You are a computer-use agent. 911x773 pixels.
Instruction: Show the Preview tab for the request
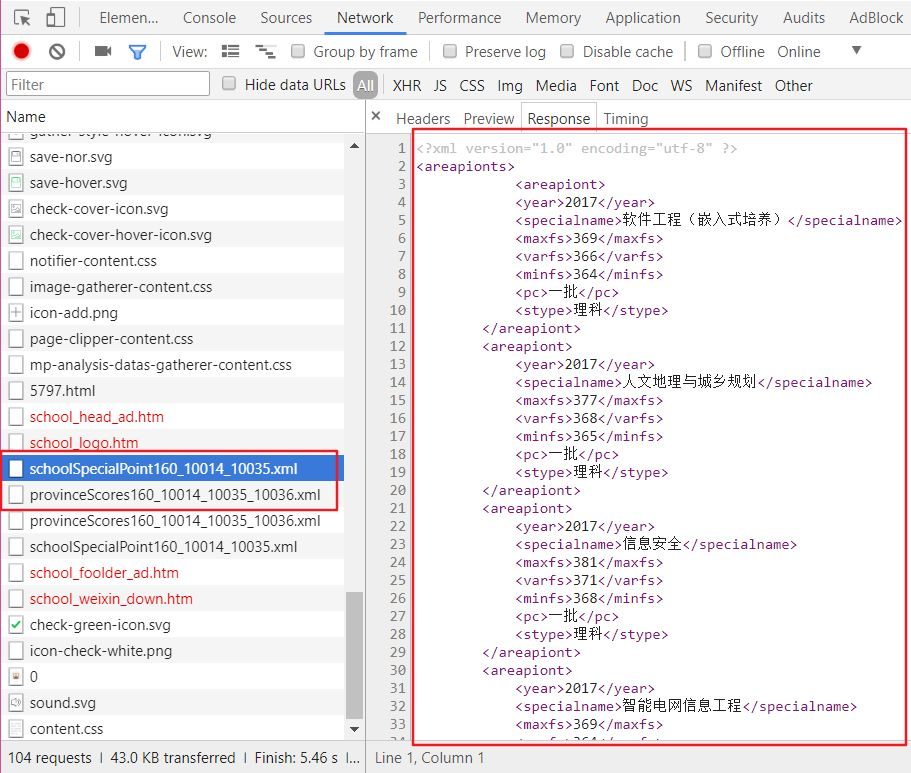point(489,119)
